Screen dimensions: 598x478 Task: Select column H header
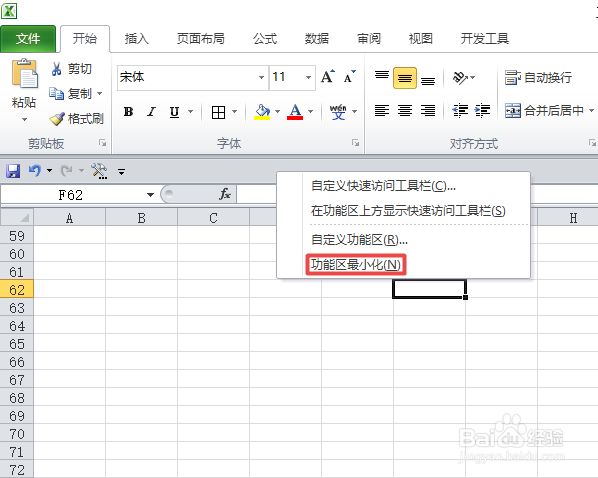pyautogui.click(x=568, y=218)
